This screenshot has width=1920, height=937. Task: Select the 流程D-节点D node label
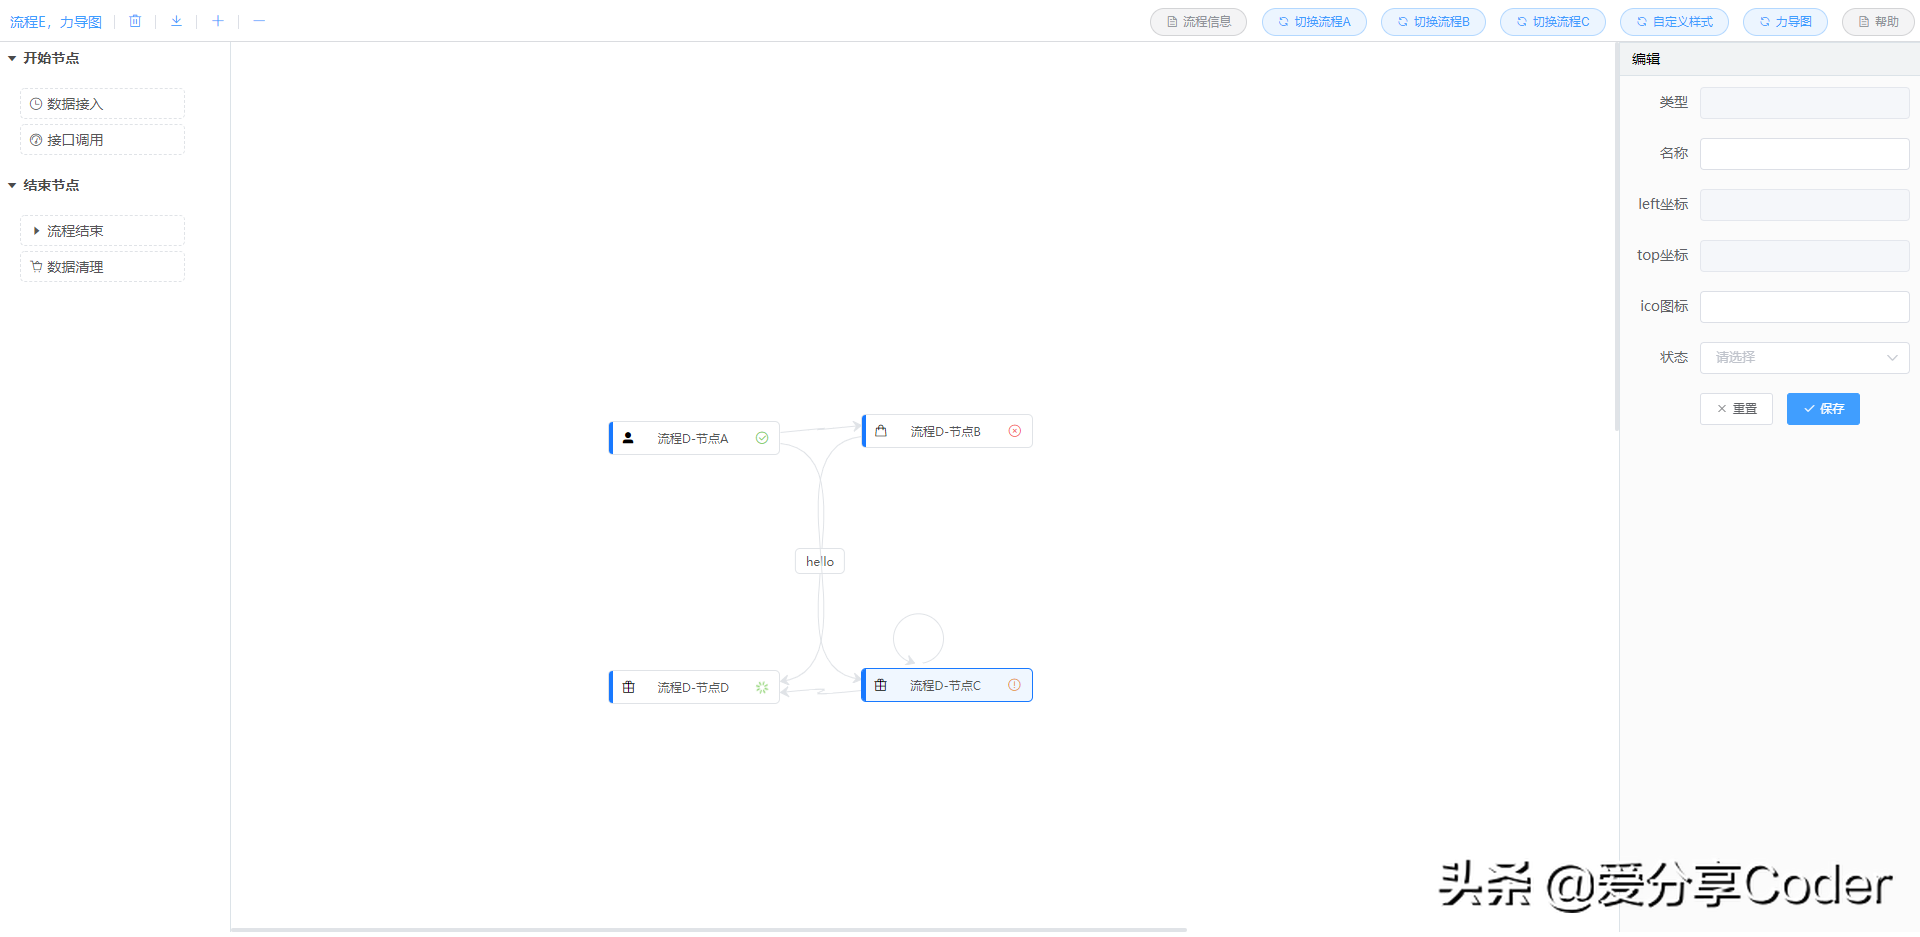(x=693, y=687)
